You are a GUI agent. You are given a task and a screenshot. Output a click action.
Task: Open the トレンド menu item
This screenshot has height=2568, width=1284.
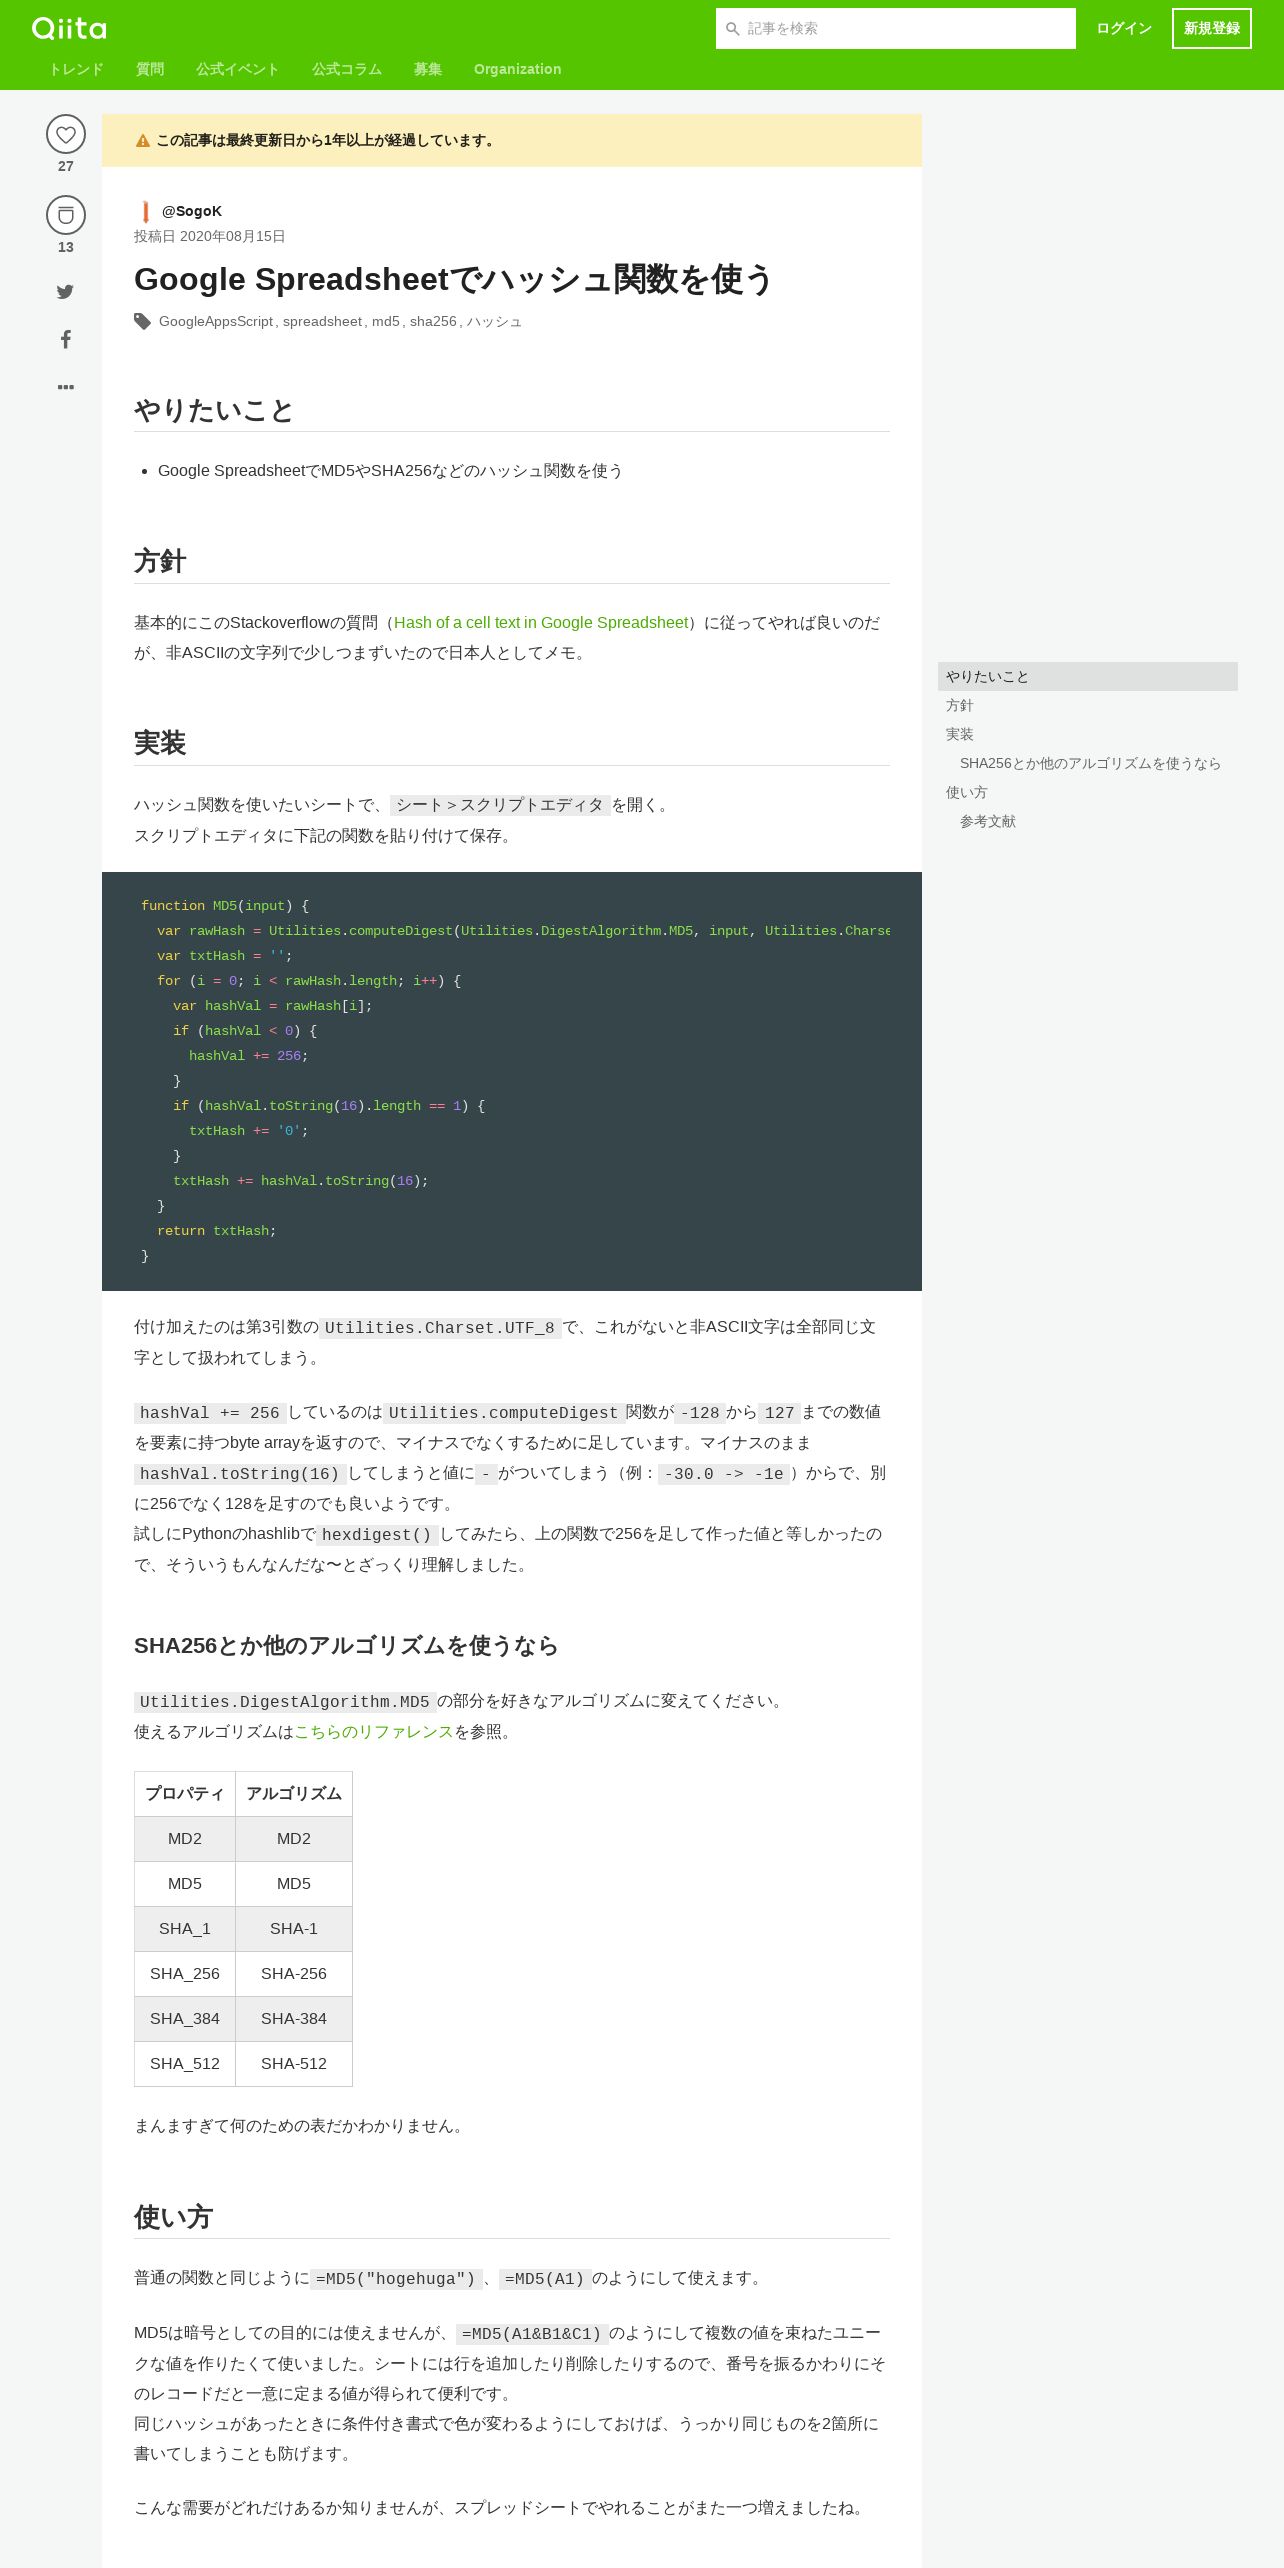click(x=76, y=69)
